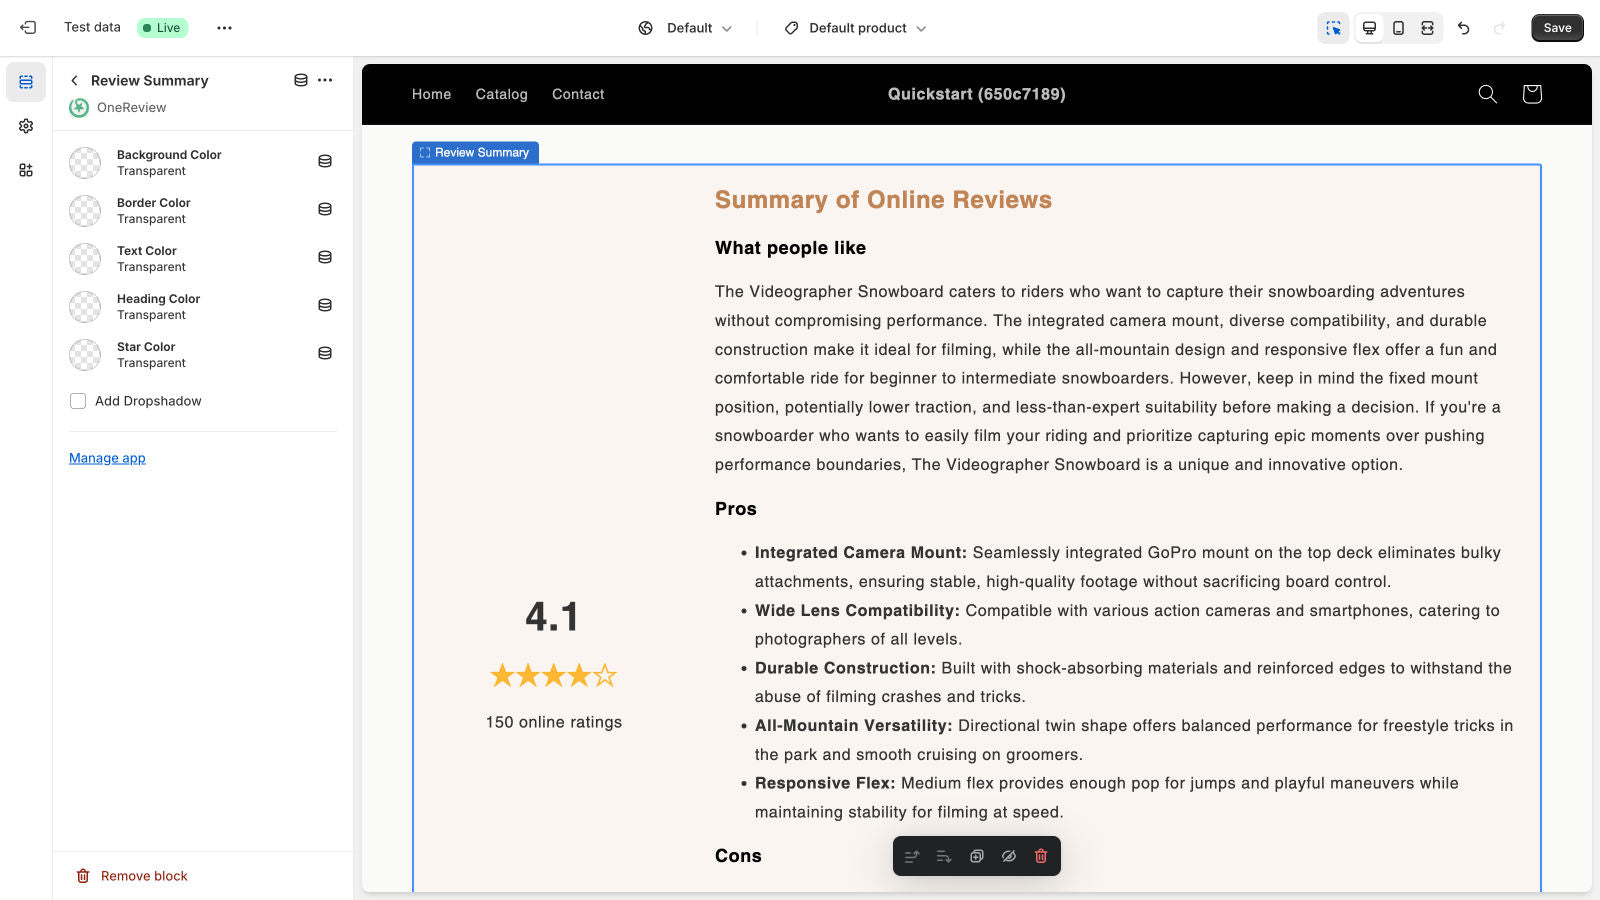Navigate to the Catalog menu item
This screenshot has height=900, width=1600.
501,94
